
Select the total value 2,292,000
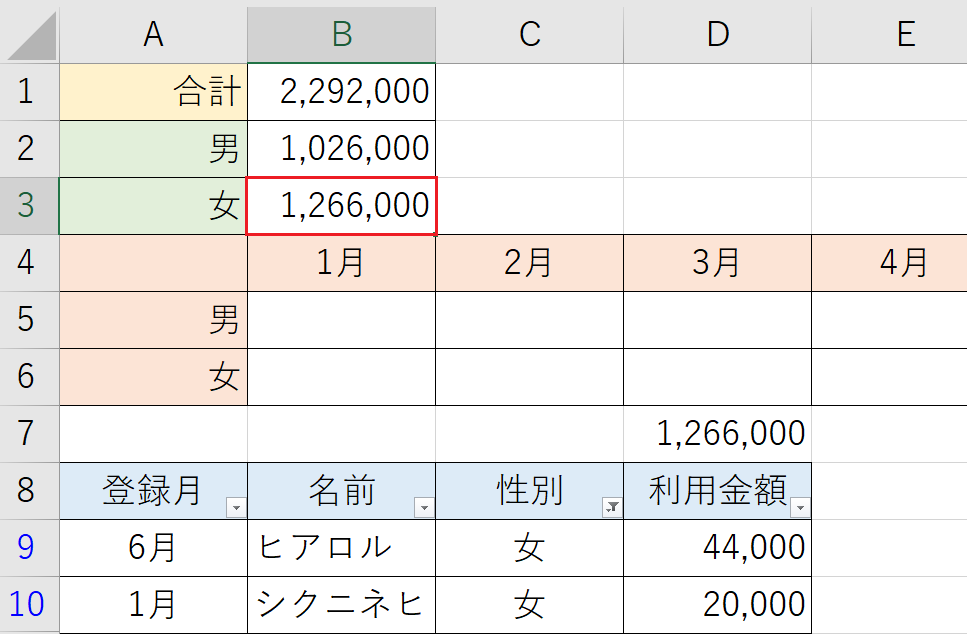(342, 92)
